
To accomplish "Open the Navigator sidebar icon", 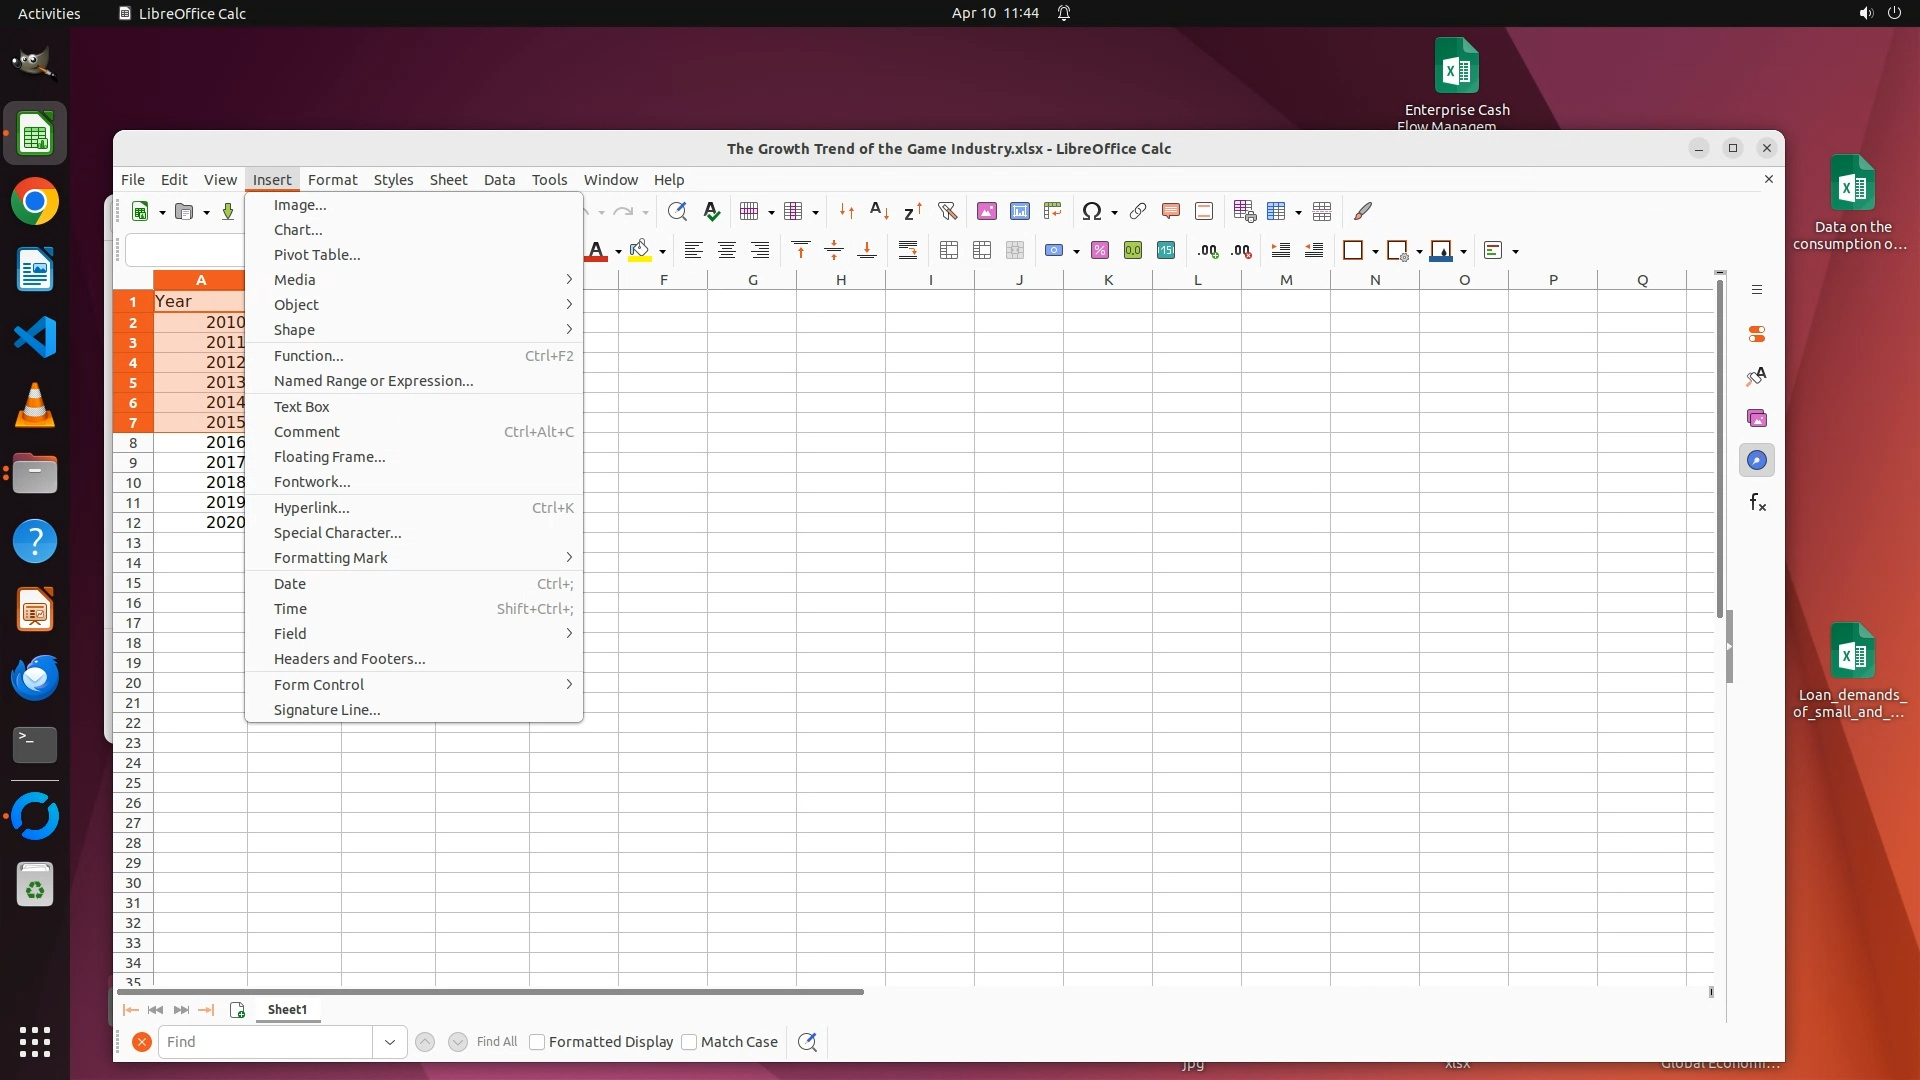I will 1756,461.
